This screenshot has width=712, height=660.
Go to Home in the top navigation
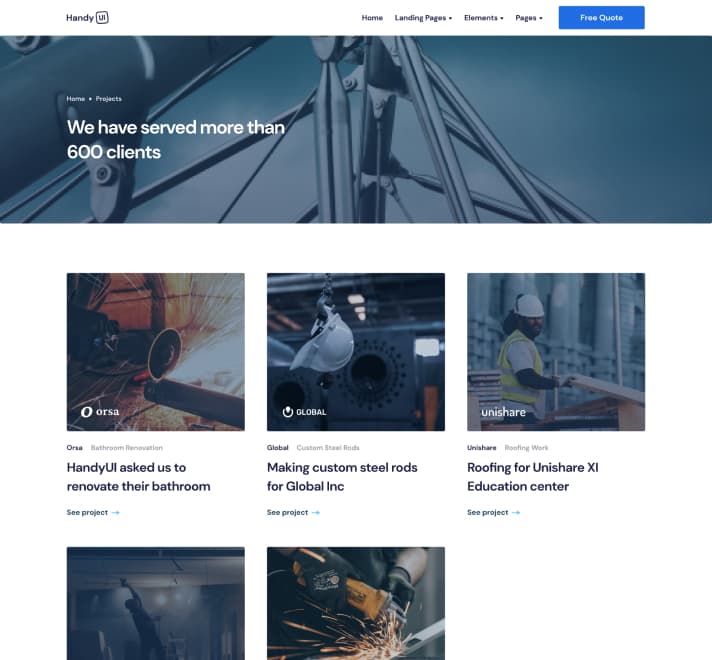(372, 18)
